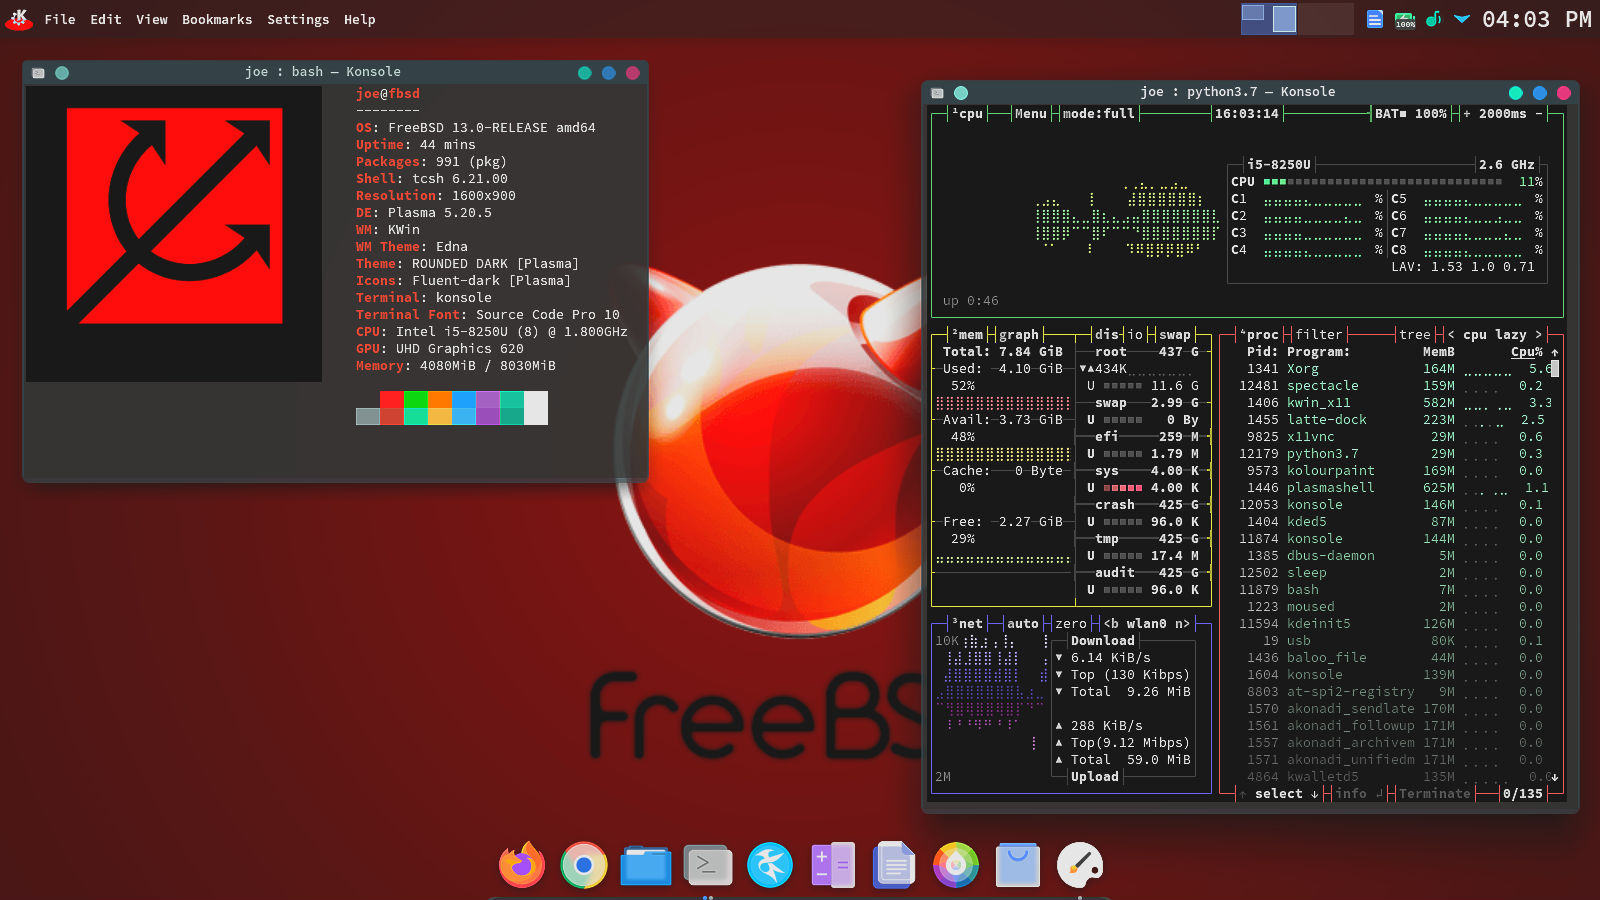
Task: Switch to the first virtual desktop in pager
Action: click(x=1269, y=19)
